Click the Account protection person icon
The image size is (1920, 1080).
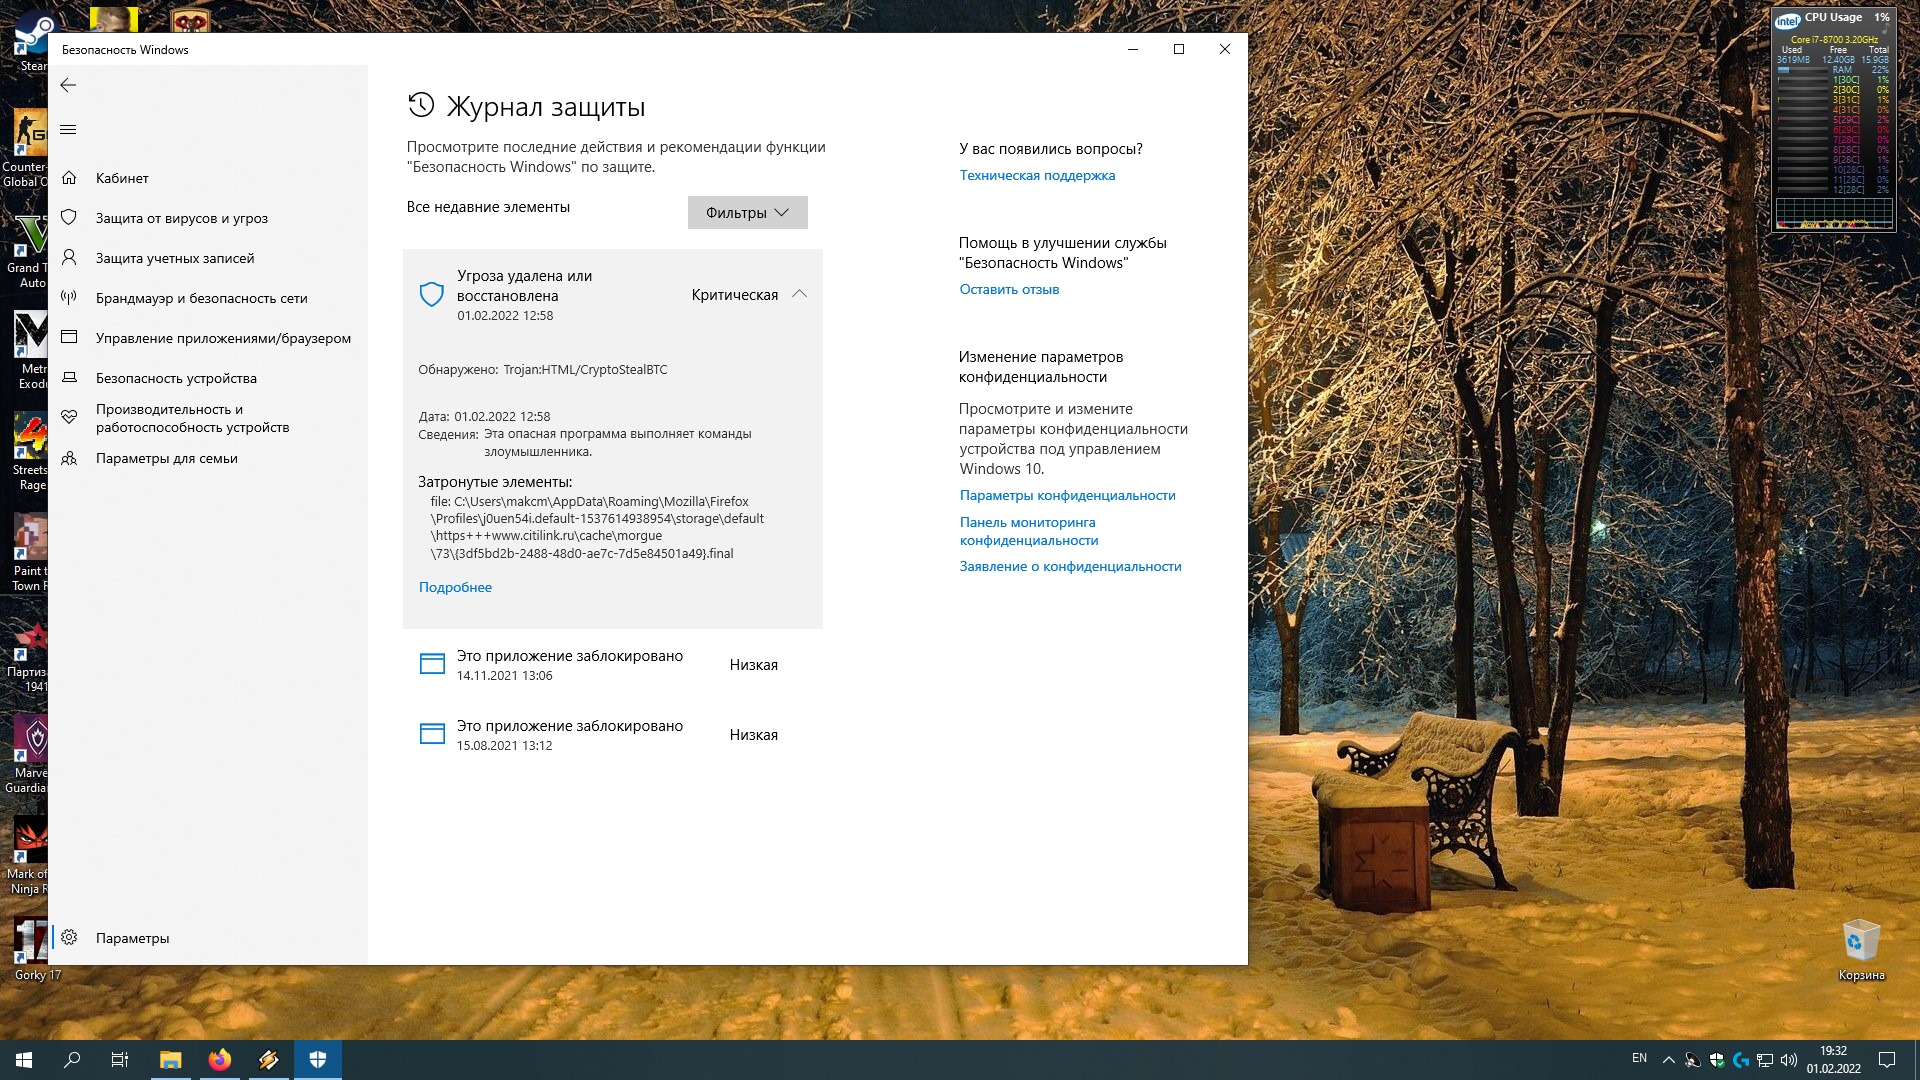click(69, 258)
